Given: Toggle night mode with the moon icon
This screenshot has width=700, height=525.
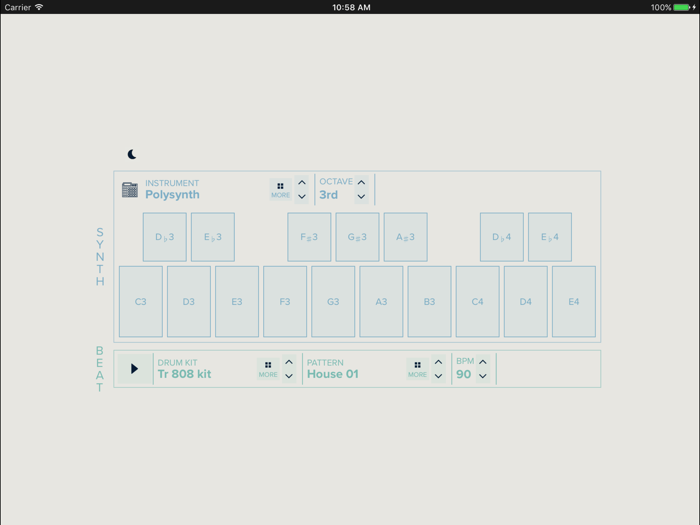Looking at the screenshot, I should pos(132,154).
